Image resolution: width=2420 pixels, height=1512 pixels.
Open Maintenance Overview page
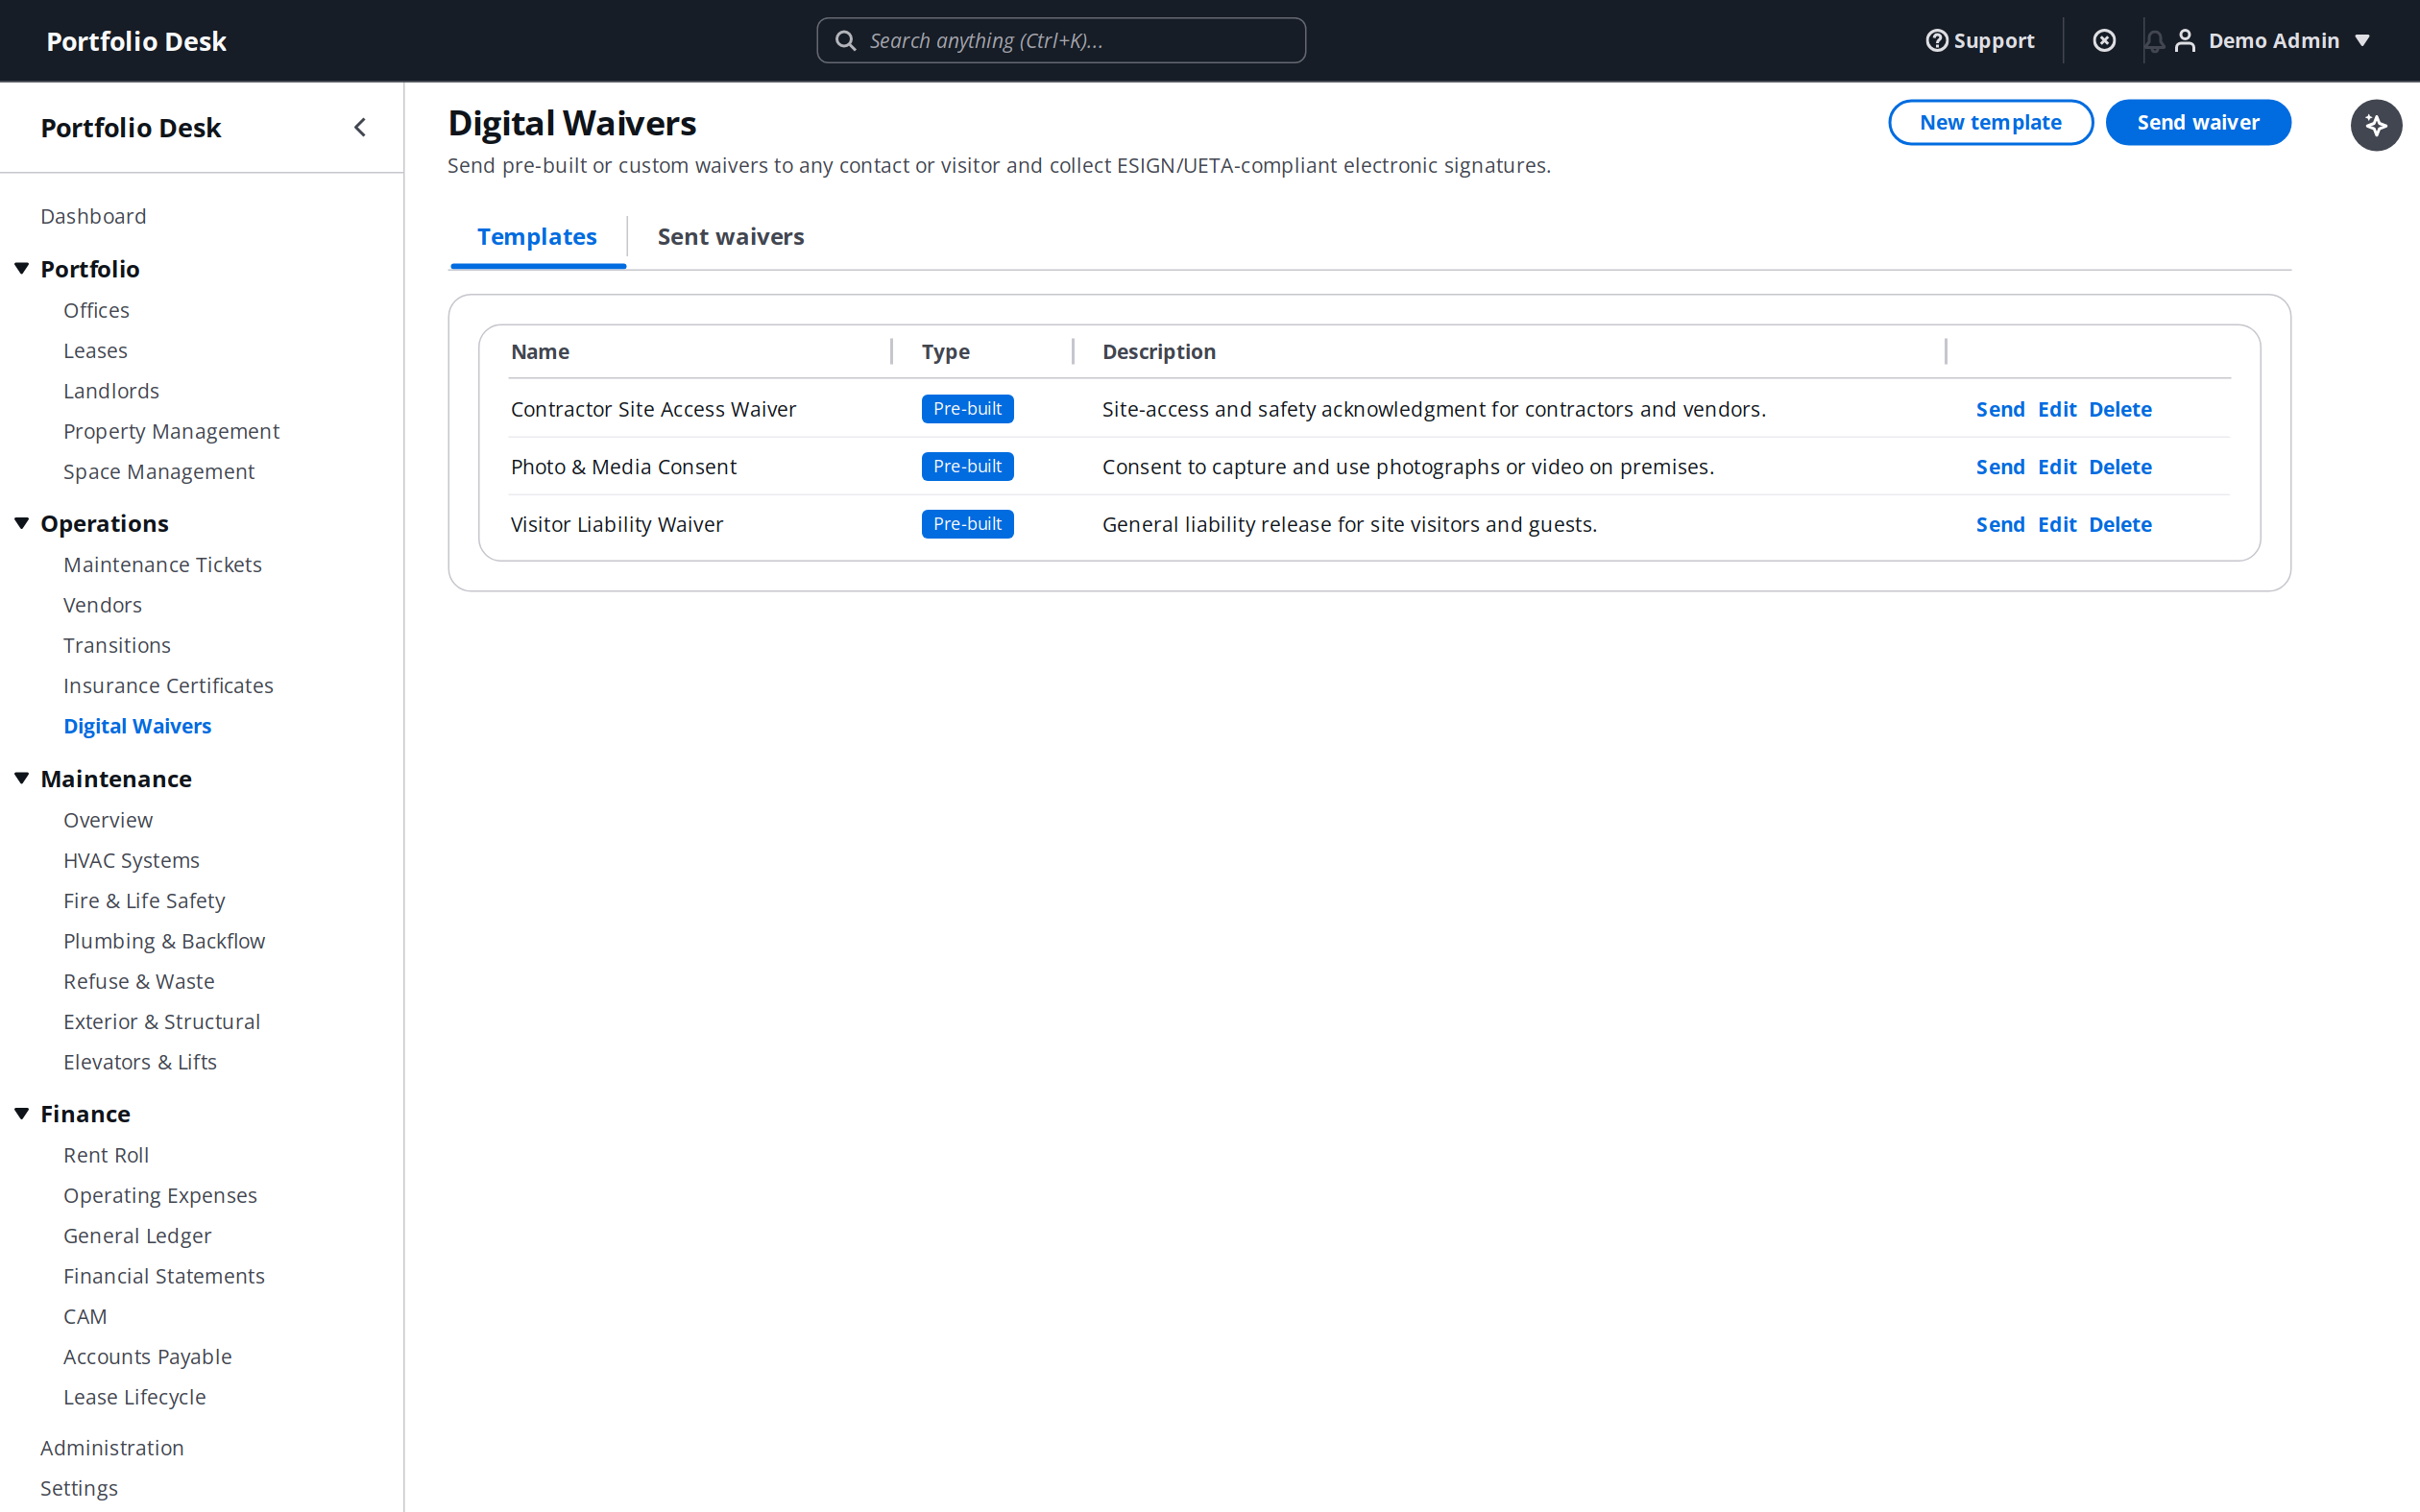(x=108, y=820)
